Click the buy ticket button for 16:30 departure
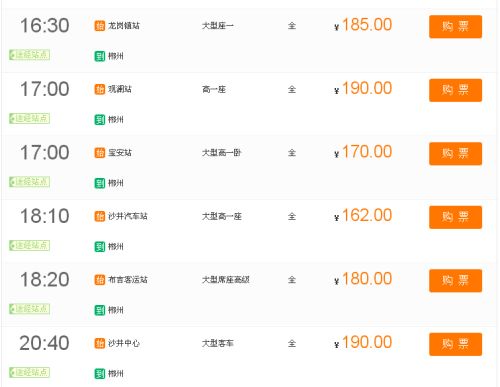 [455, 27]
